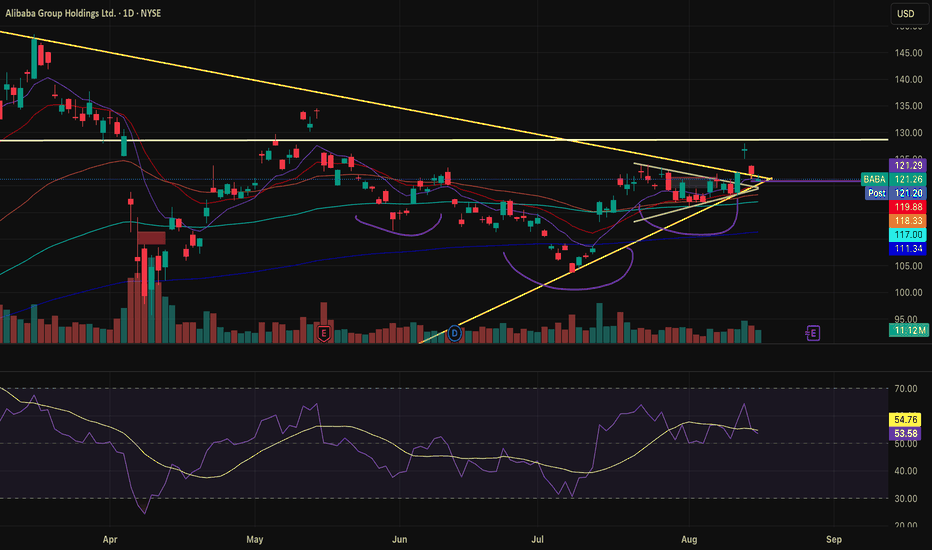Screen dimensions: 932x550
Task: Click the 95.00 price axis label
Action: [x=908, y=319]
